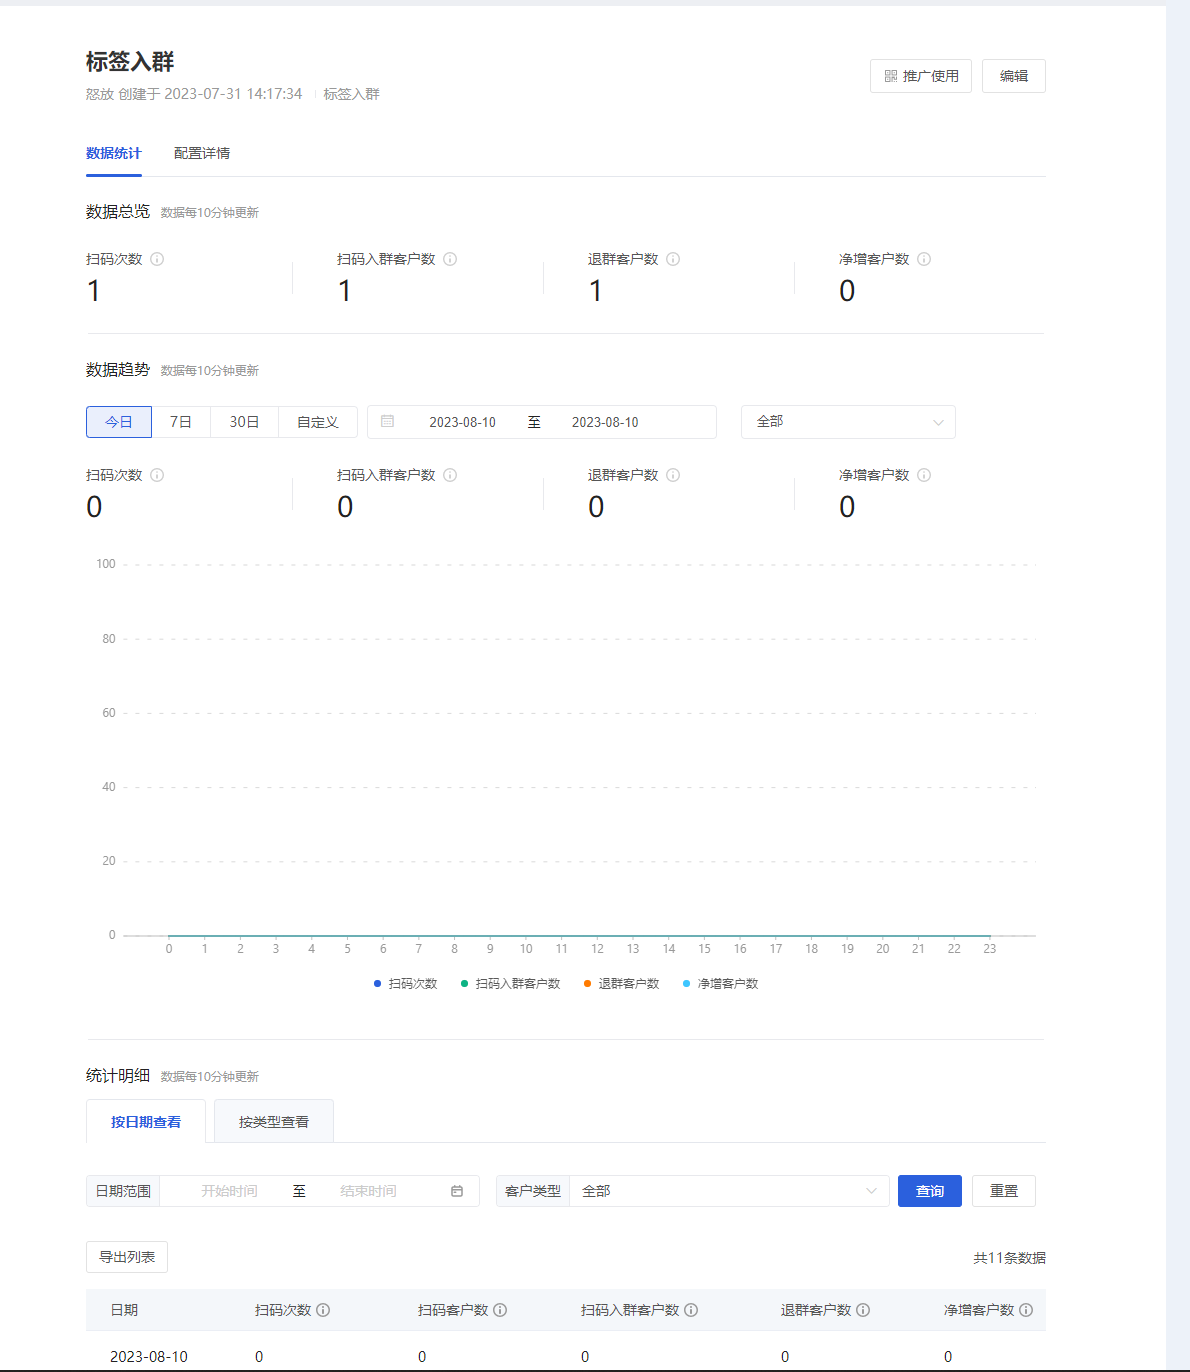Click the 查询 button
This screenshot has height=1372, width=1190.
click(930, 1191)
